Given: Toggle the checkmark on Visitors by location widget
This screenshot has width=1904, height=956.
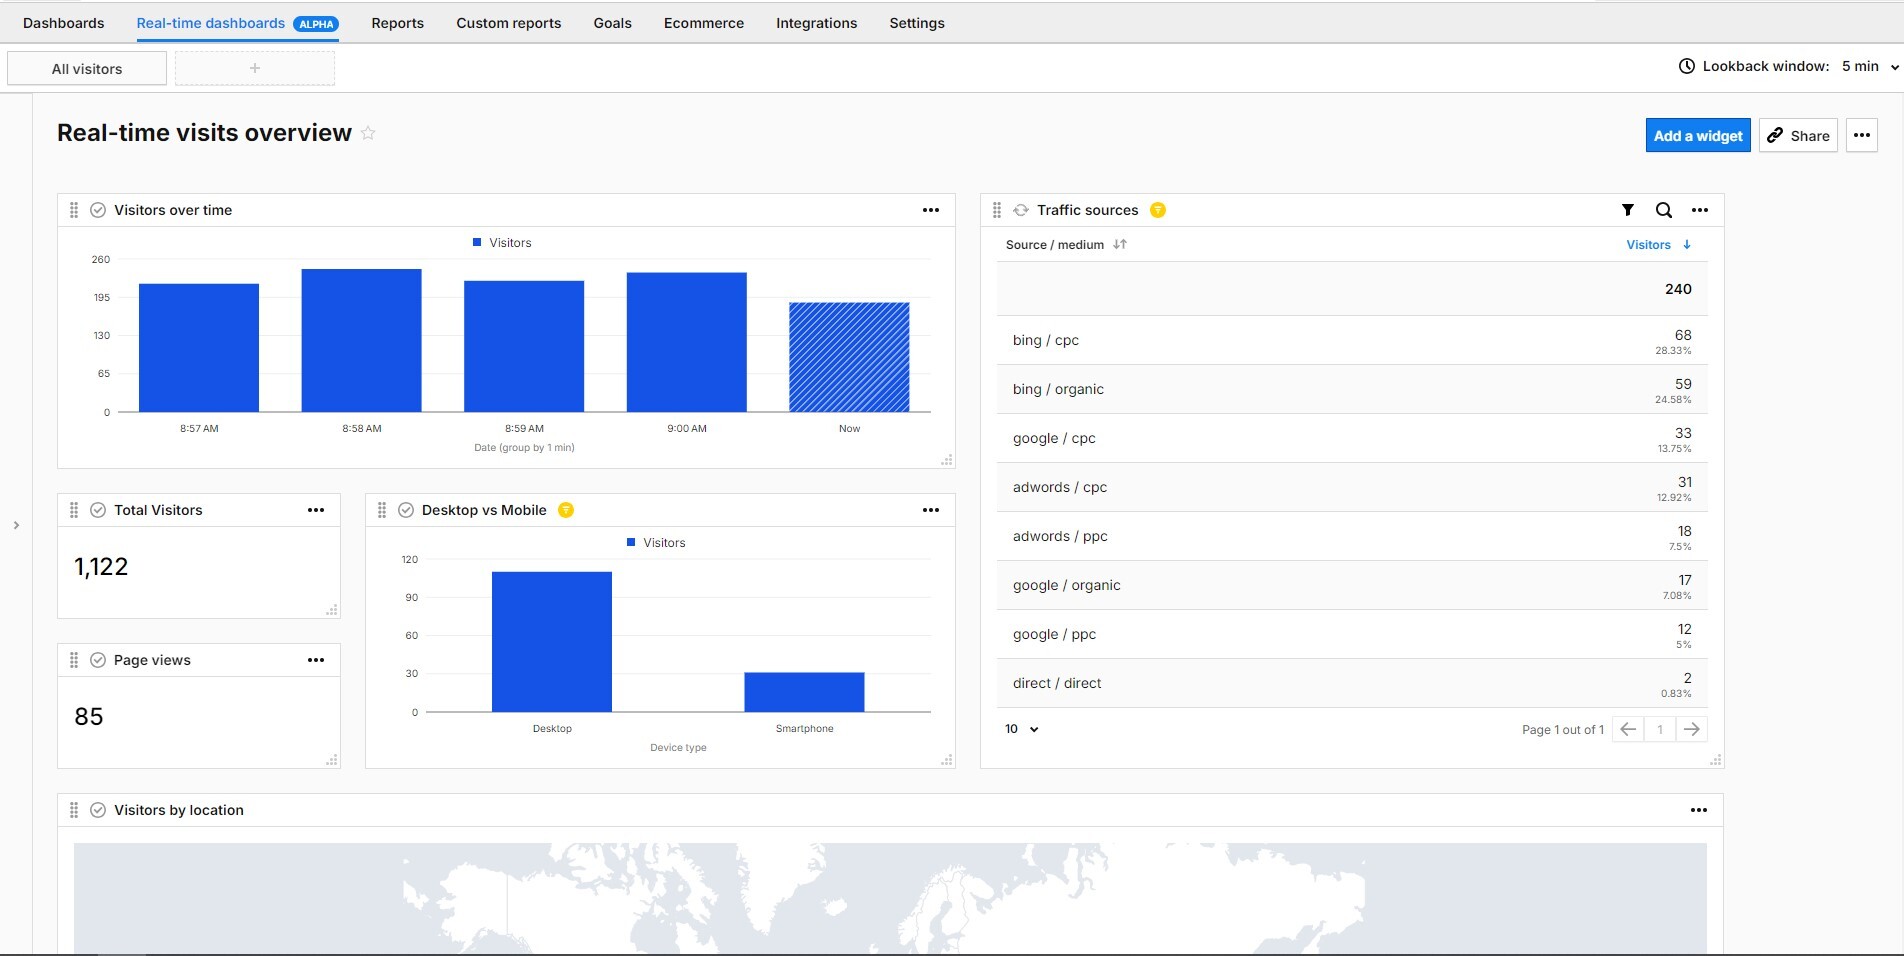Looking at the screenshot, I should (98, 810).
